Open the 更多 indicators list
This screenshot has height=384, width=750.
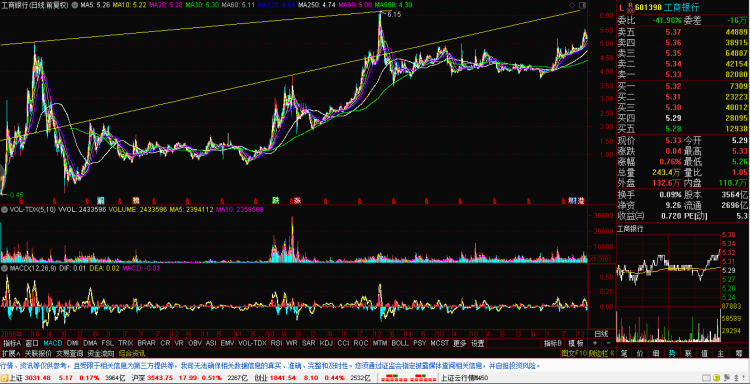click(x=460, y=343)
